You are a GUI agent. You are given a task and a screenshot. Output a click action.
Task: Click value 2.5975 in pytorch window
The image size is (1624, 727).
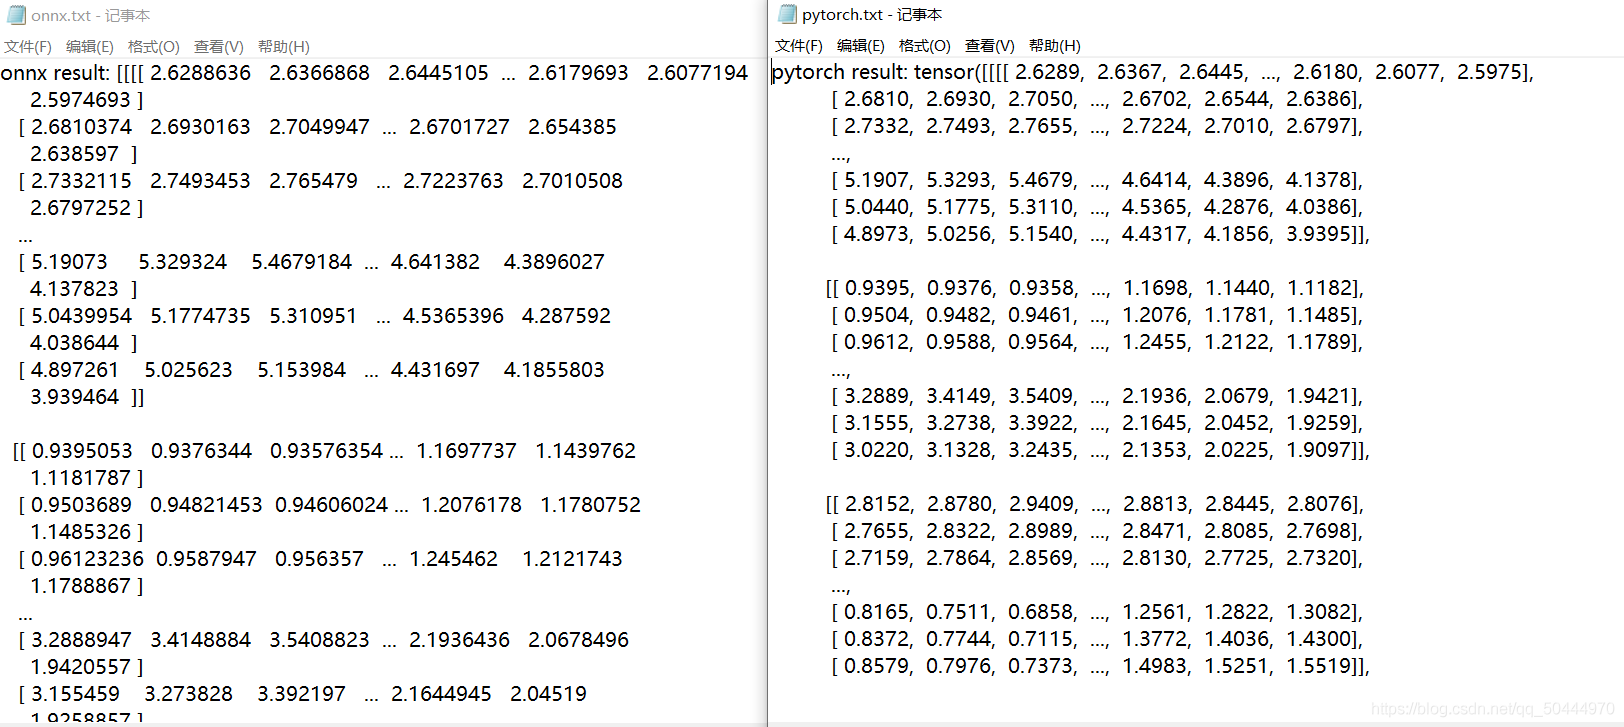tap(1490, 72)
